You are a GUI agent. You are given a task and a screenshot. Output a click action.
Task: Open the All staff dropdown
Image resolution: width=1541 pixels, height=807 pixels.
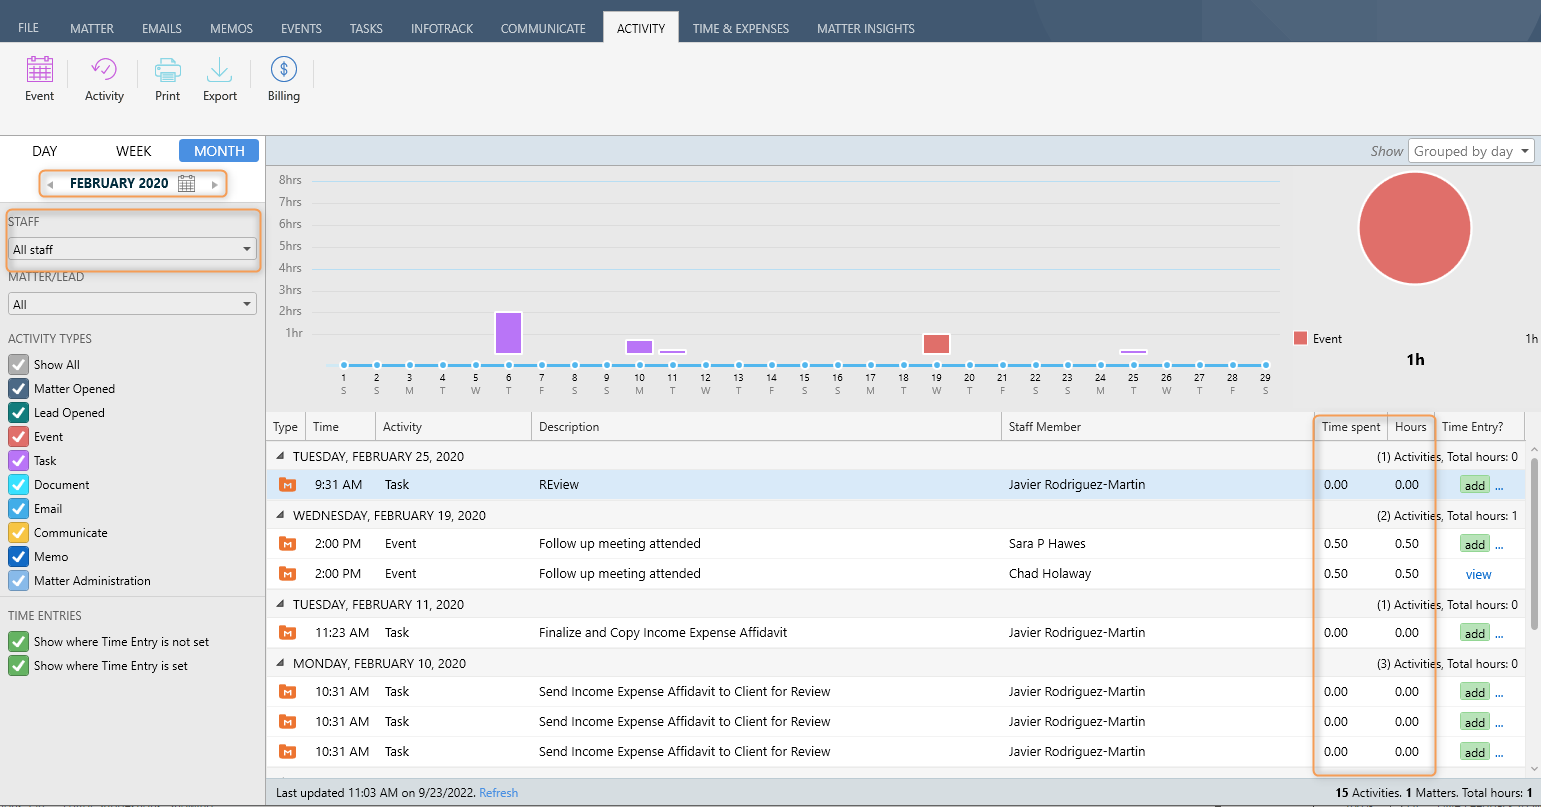click(x=132, y=249)
